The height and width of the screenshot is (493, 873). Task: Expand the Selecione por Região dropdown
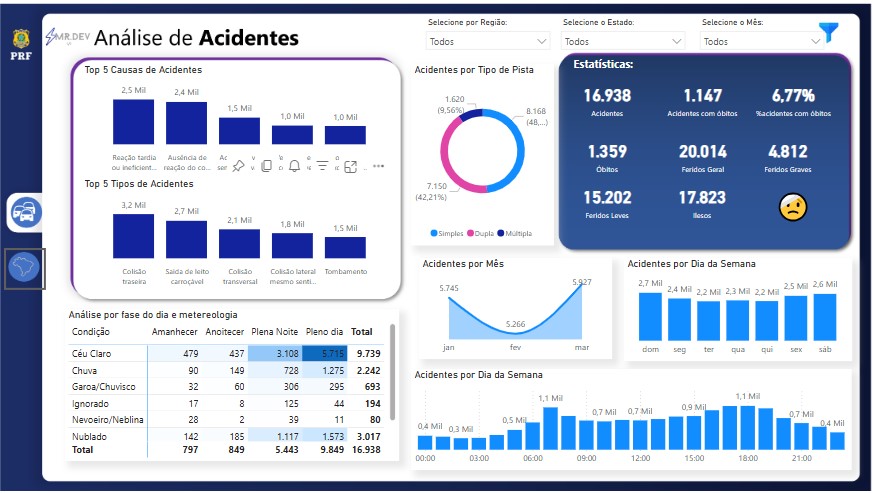(x=488, y=41)
